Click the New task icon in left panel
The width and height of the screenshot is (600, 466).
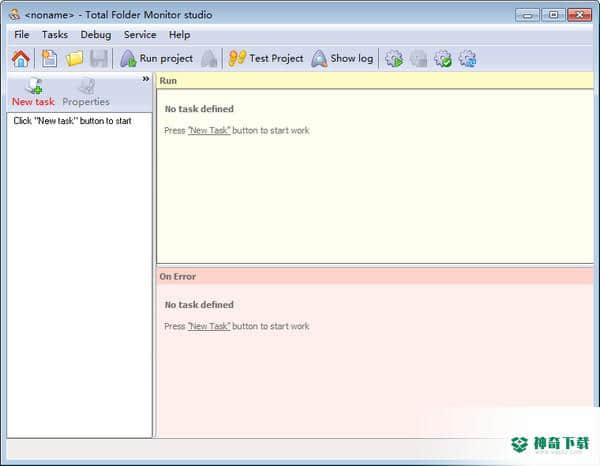tap(33, 92)
